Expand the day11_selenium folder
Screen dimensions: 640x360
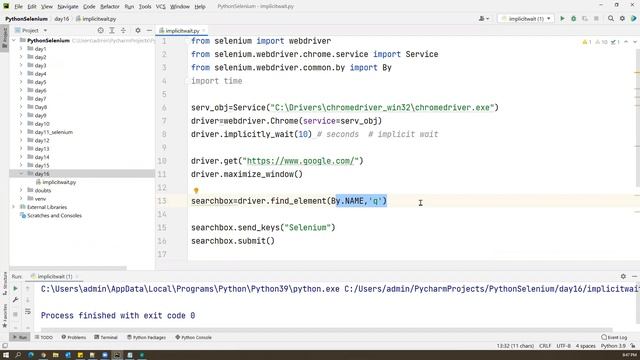pos(21,132)
